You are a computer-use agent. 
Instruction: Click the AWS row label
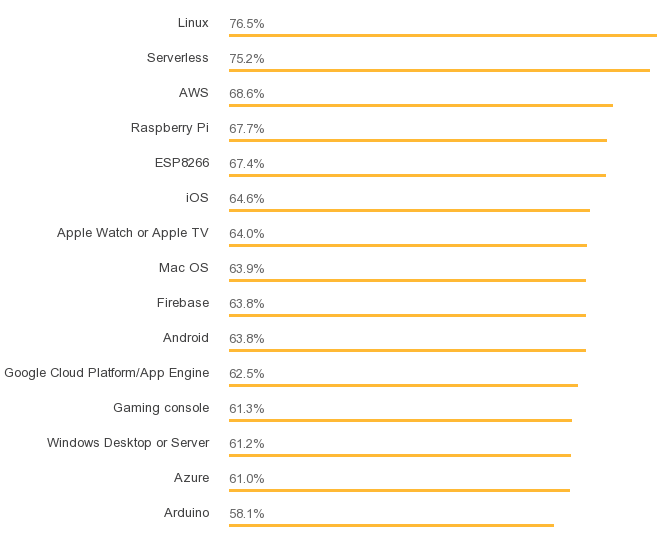click(194, 93)
